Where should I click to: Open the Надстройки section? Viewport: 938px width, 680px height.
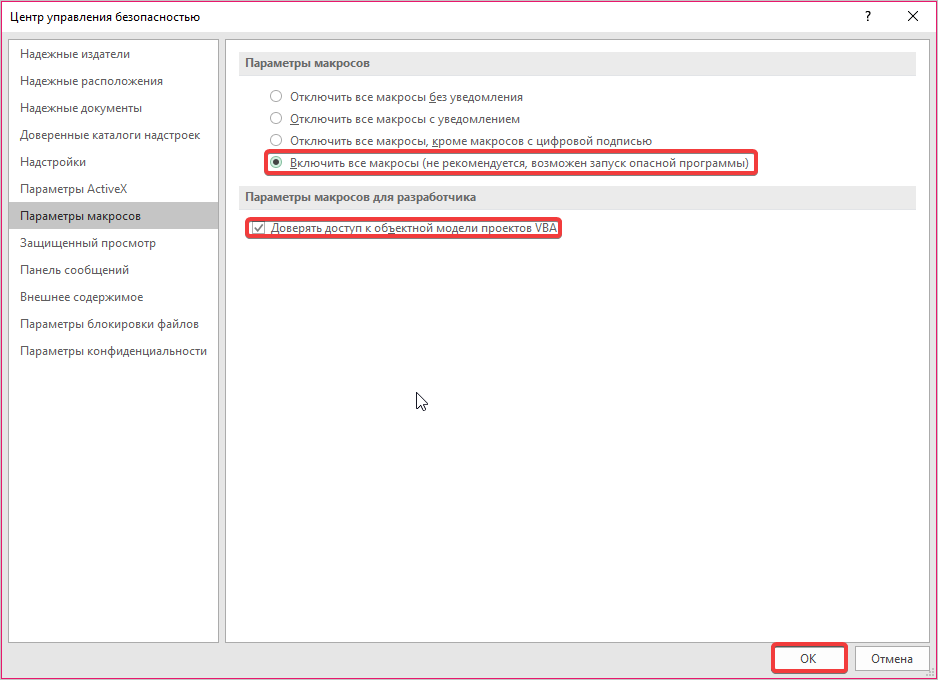53,162
